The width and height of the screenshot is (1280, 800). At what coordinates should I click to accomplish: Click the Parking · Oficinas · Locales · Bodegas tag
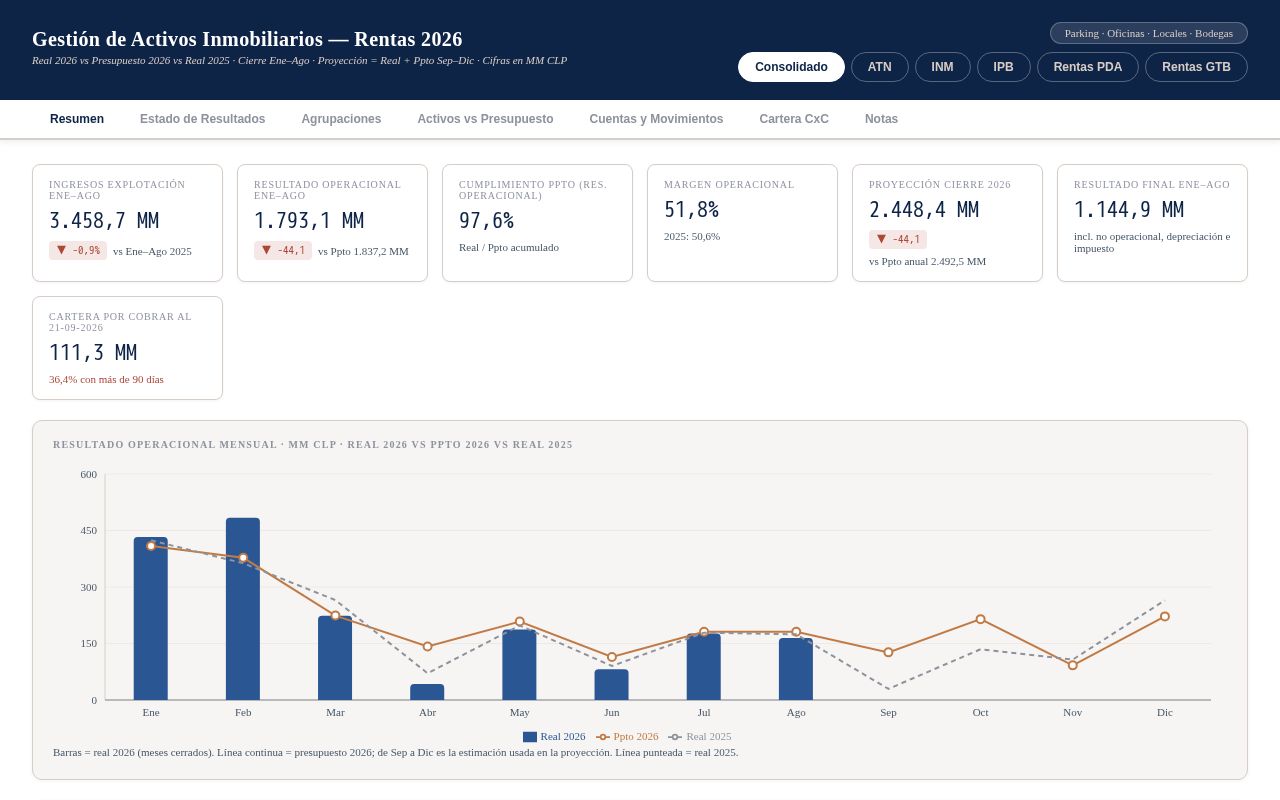(x=1149, y=33)
